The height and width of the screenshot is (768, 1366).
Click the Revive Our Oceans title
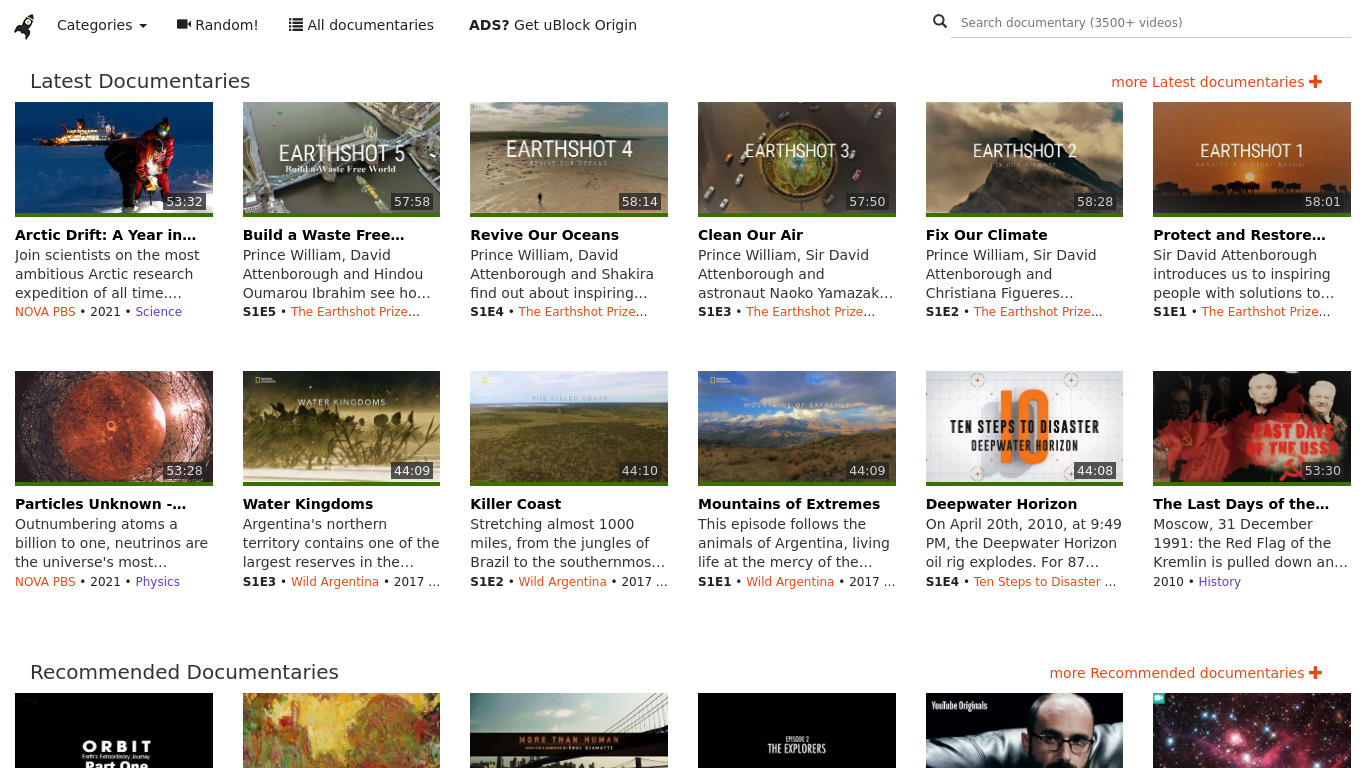tap(544, 235)
